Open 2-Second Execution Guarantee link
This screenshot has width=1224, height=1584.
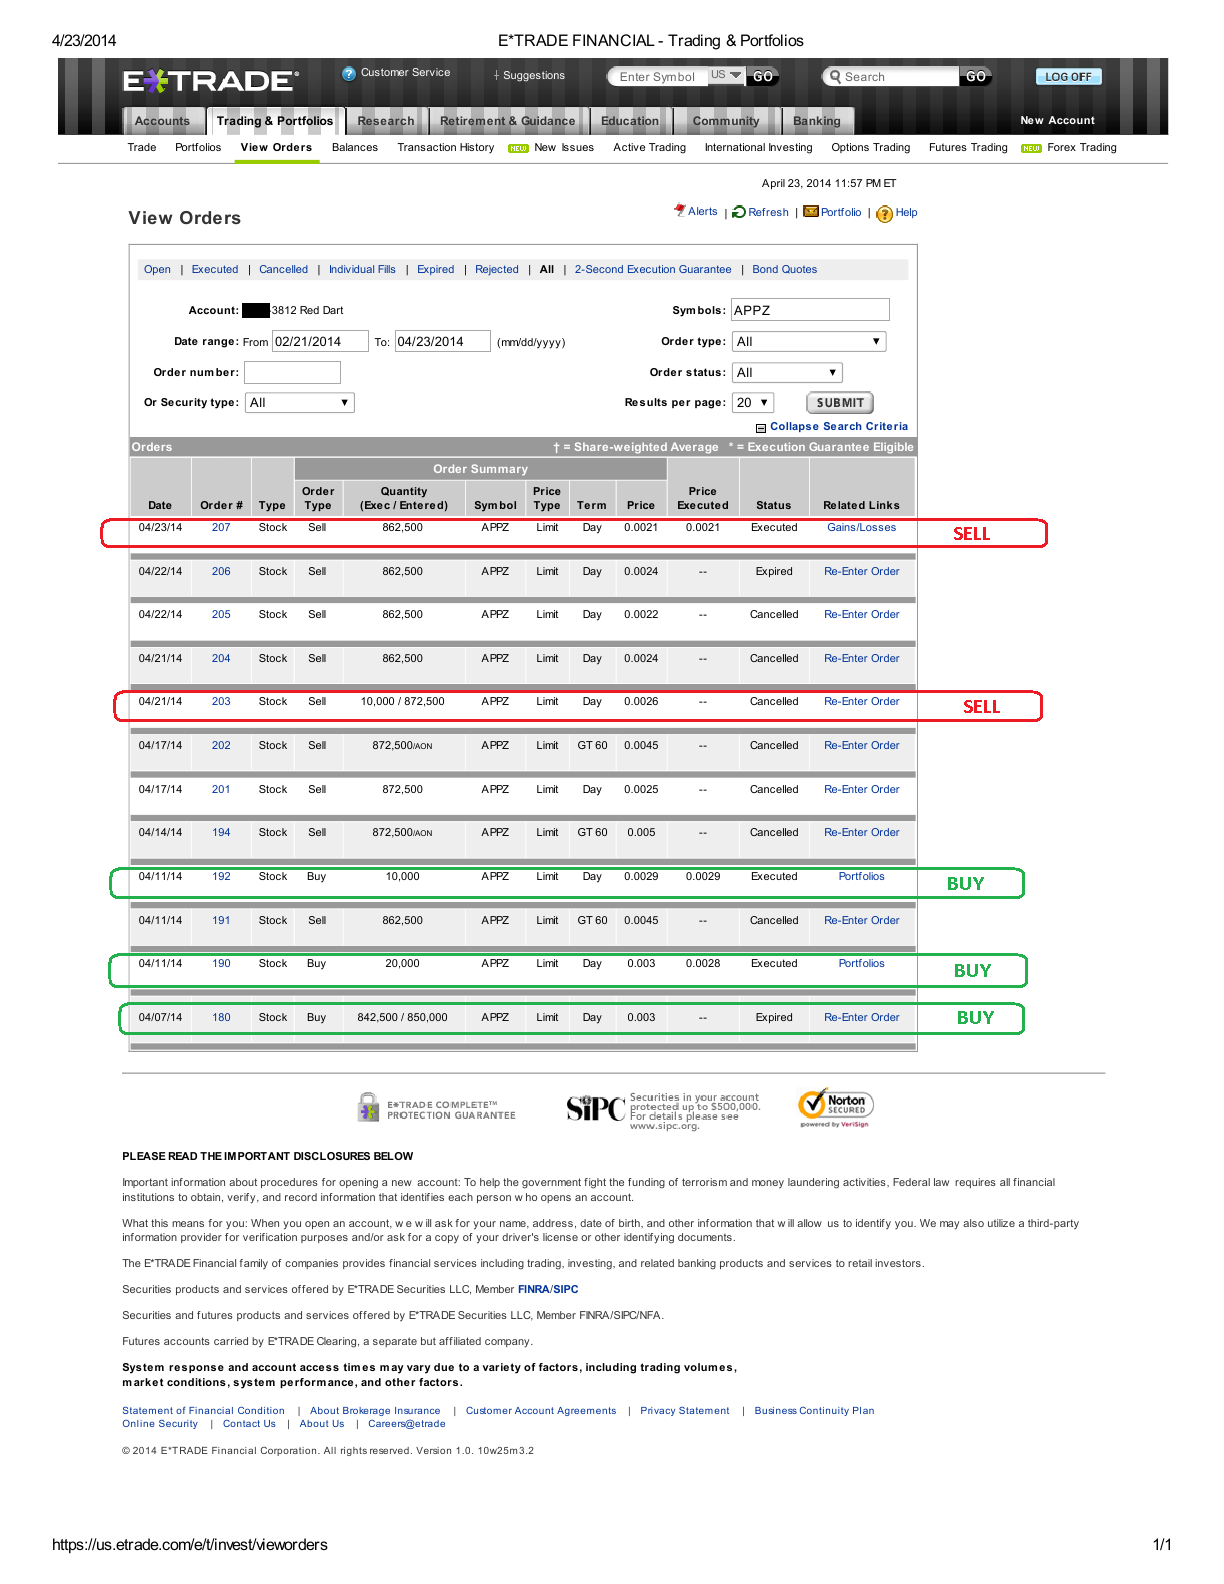point(652,270)
